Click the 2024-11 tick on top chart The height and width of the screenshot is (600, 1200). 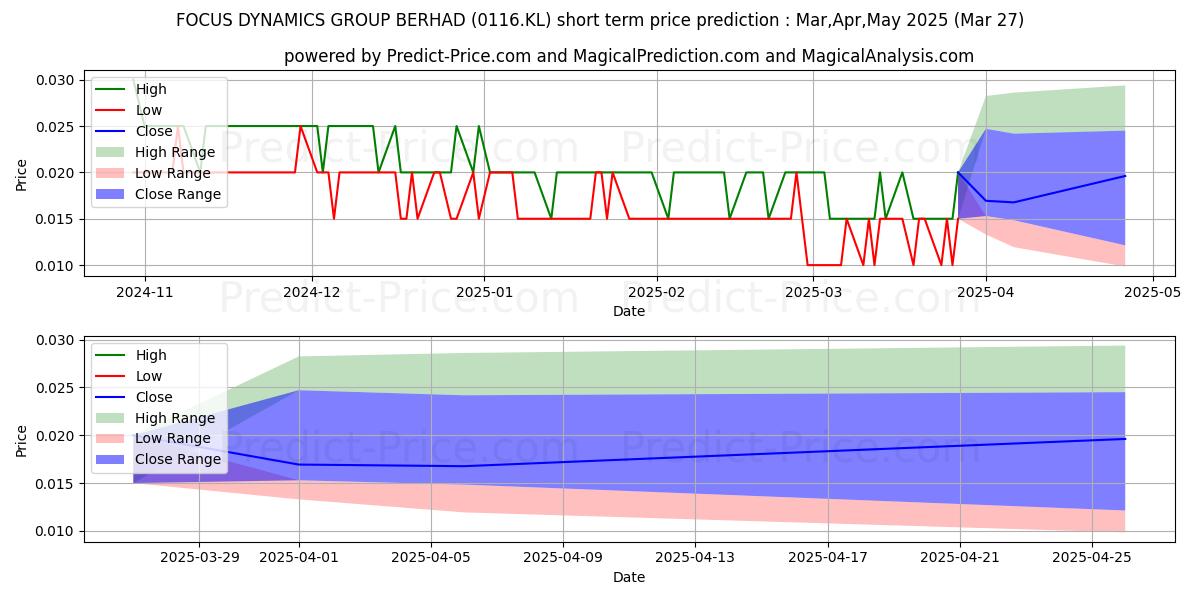(145, 292)
